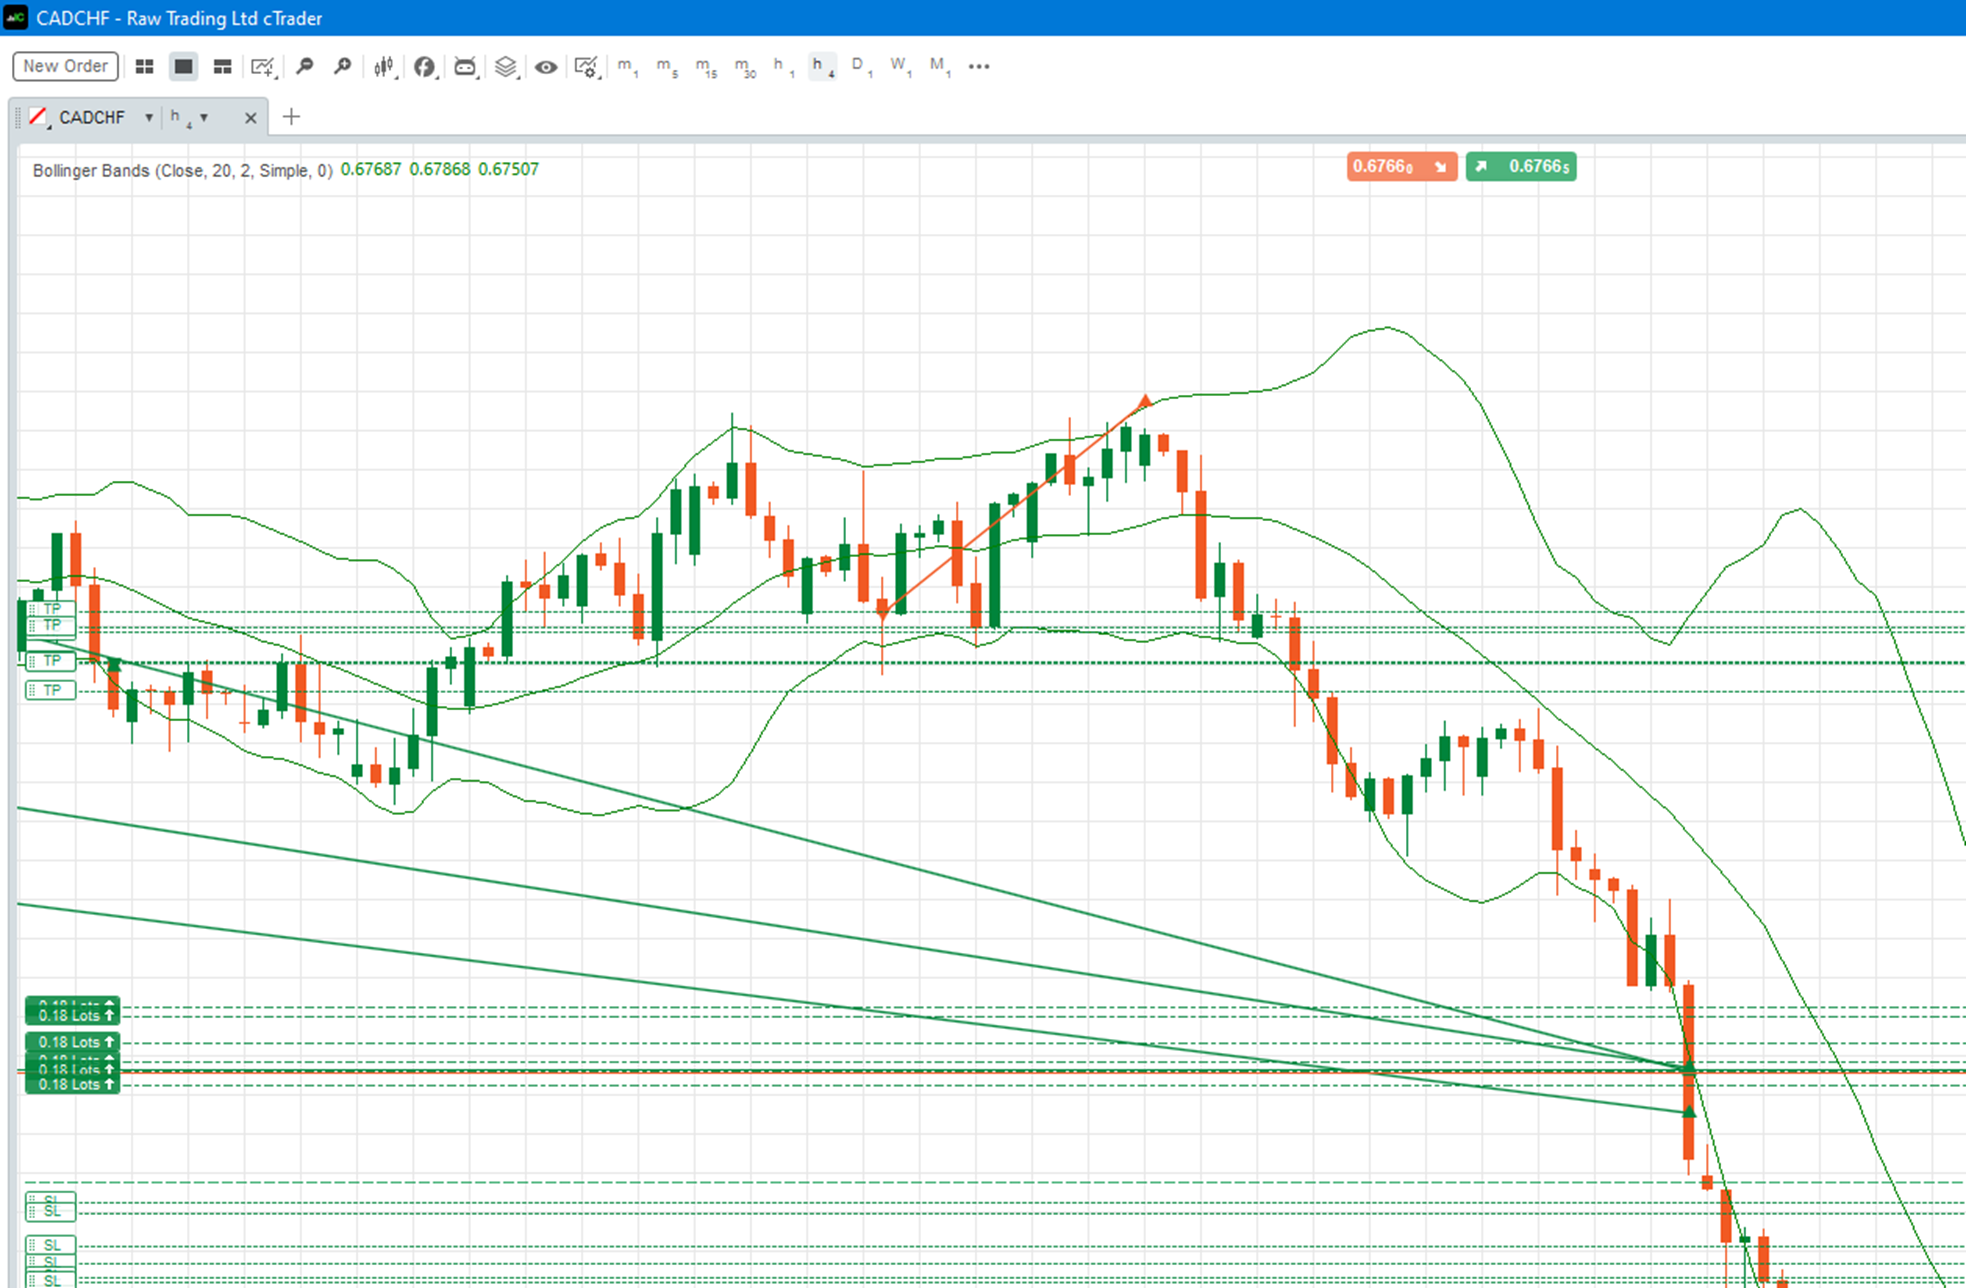Click the Bollinger value 0.67868
Screen dimensions: 1966x1288
(x=439, y=170)
